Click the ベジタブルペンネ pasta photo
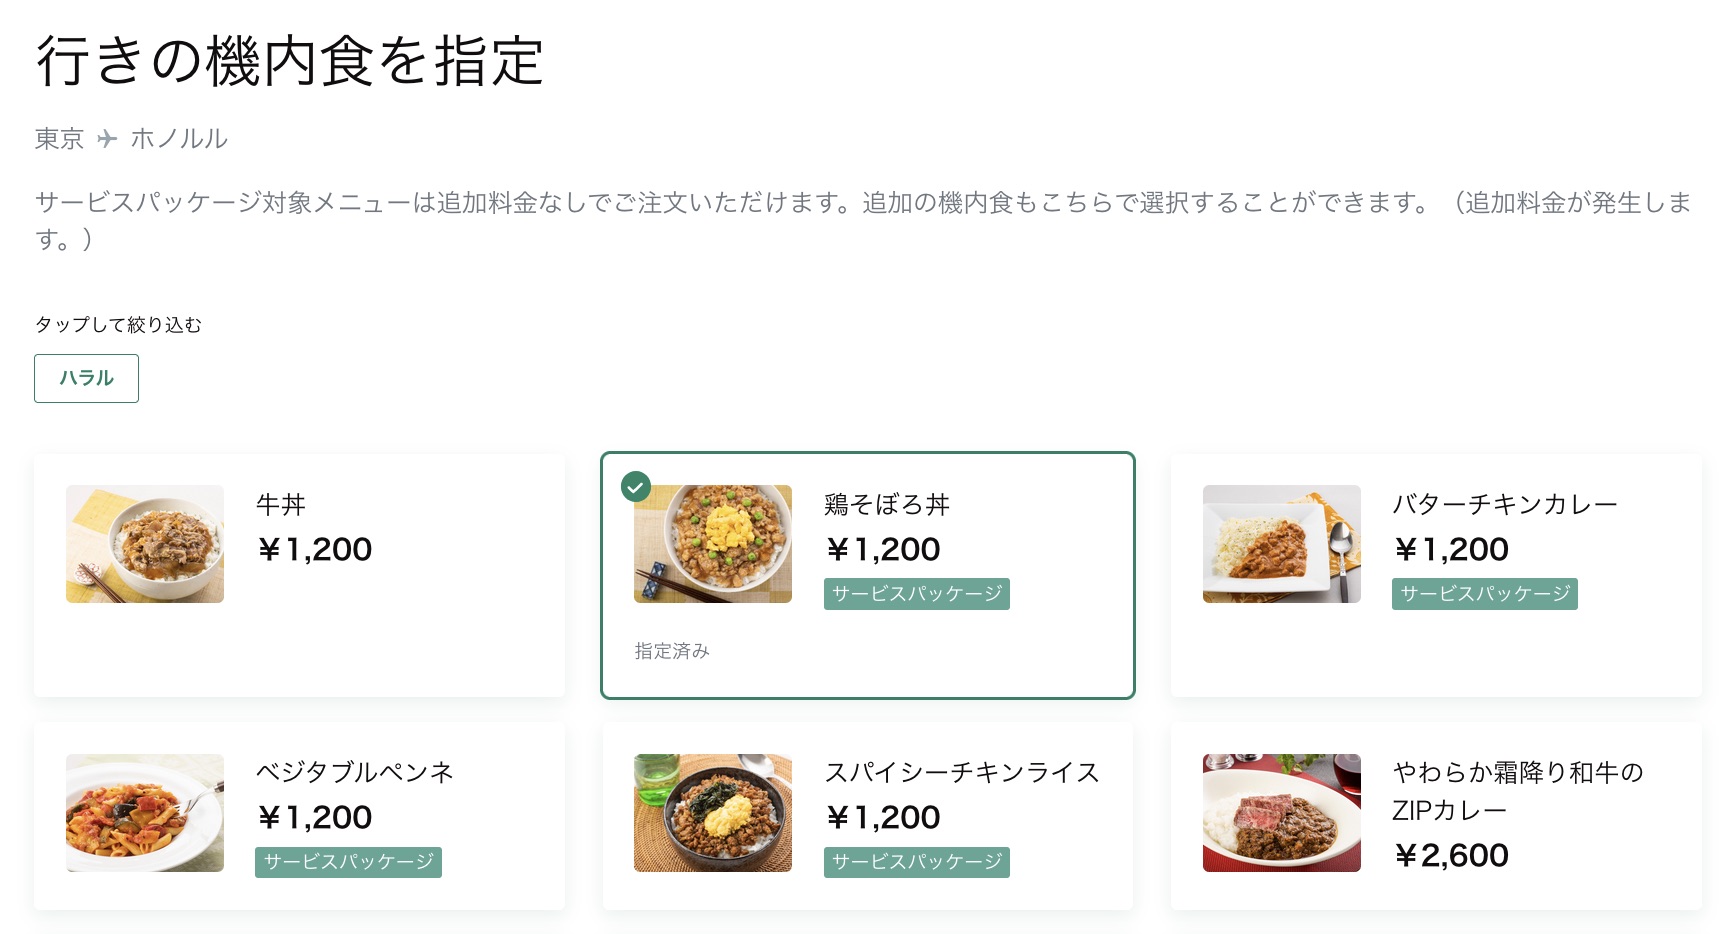 [x=144, y=813]
